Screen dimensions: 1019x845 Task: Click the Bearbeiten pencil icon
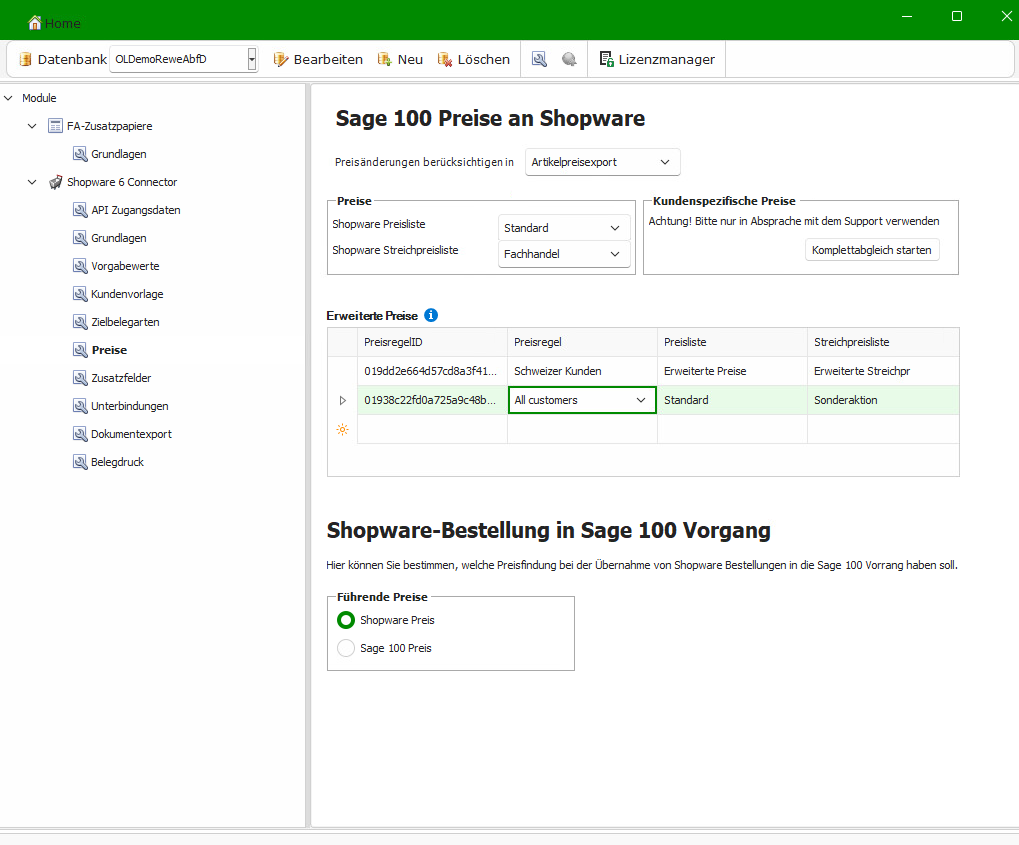(x=281, y=59)
